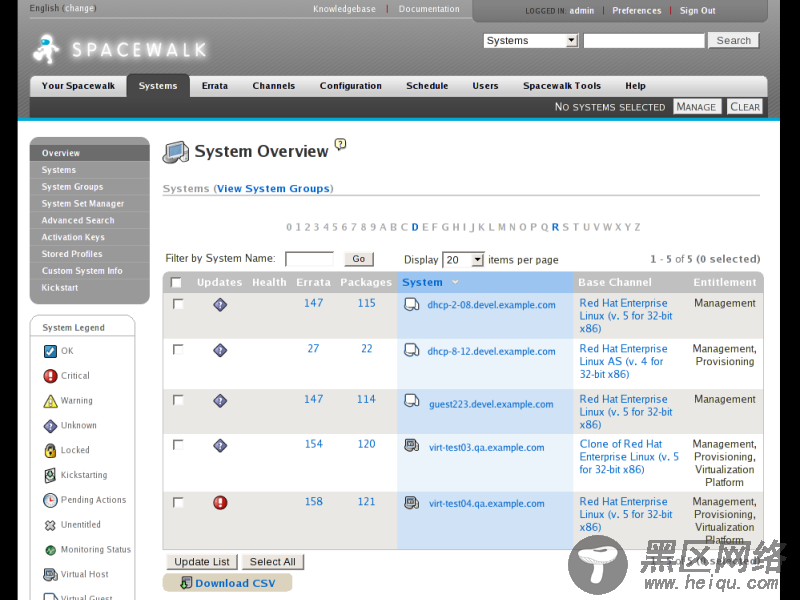800x600 pixels.
Task: Open Activation Keys in sidebar
Action: click(90, 237)
